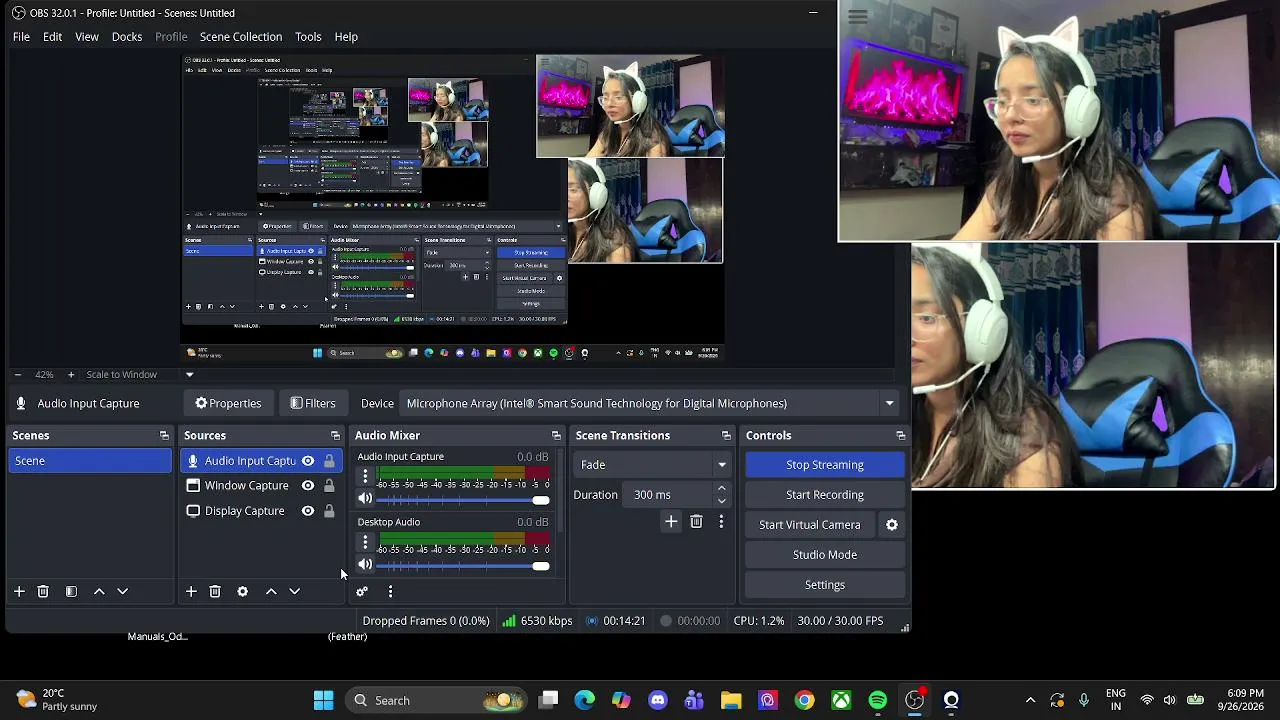Screen dimensions: 1280x720
Task: Expand the Fade transition dropdown
Action: 651,465
